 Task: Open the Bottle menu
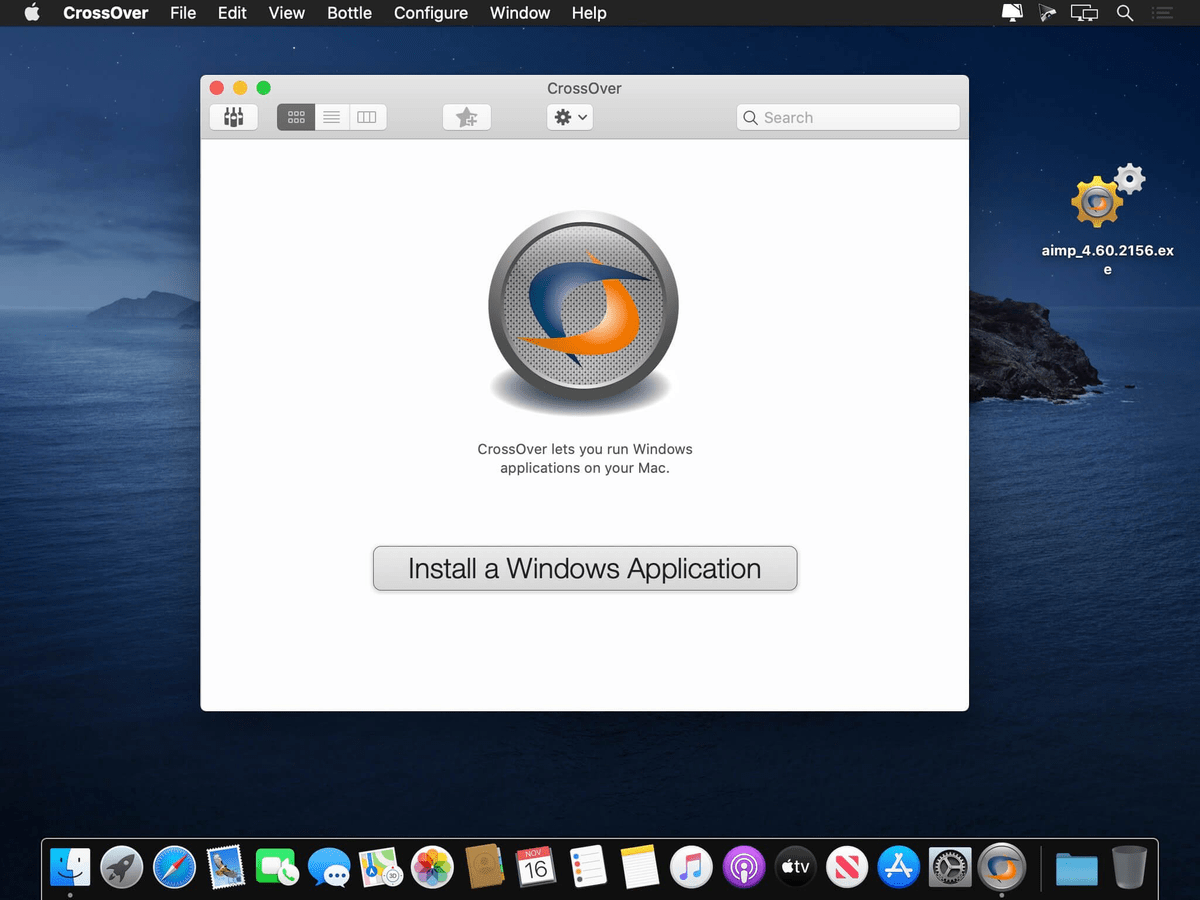349,13
